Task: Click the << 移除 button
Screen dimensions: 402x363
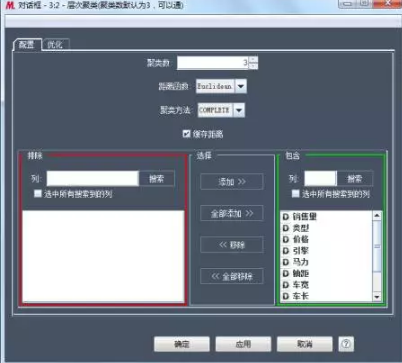Action: [x=232, y=245]
